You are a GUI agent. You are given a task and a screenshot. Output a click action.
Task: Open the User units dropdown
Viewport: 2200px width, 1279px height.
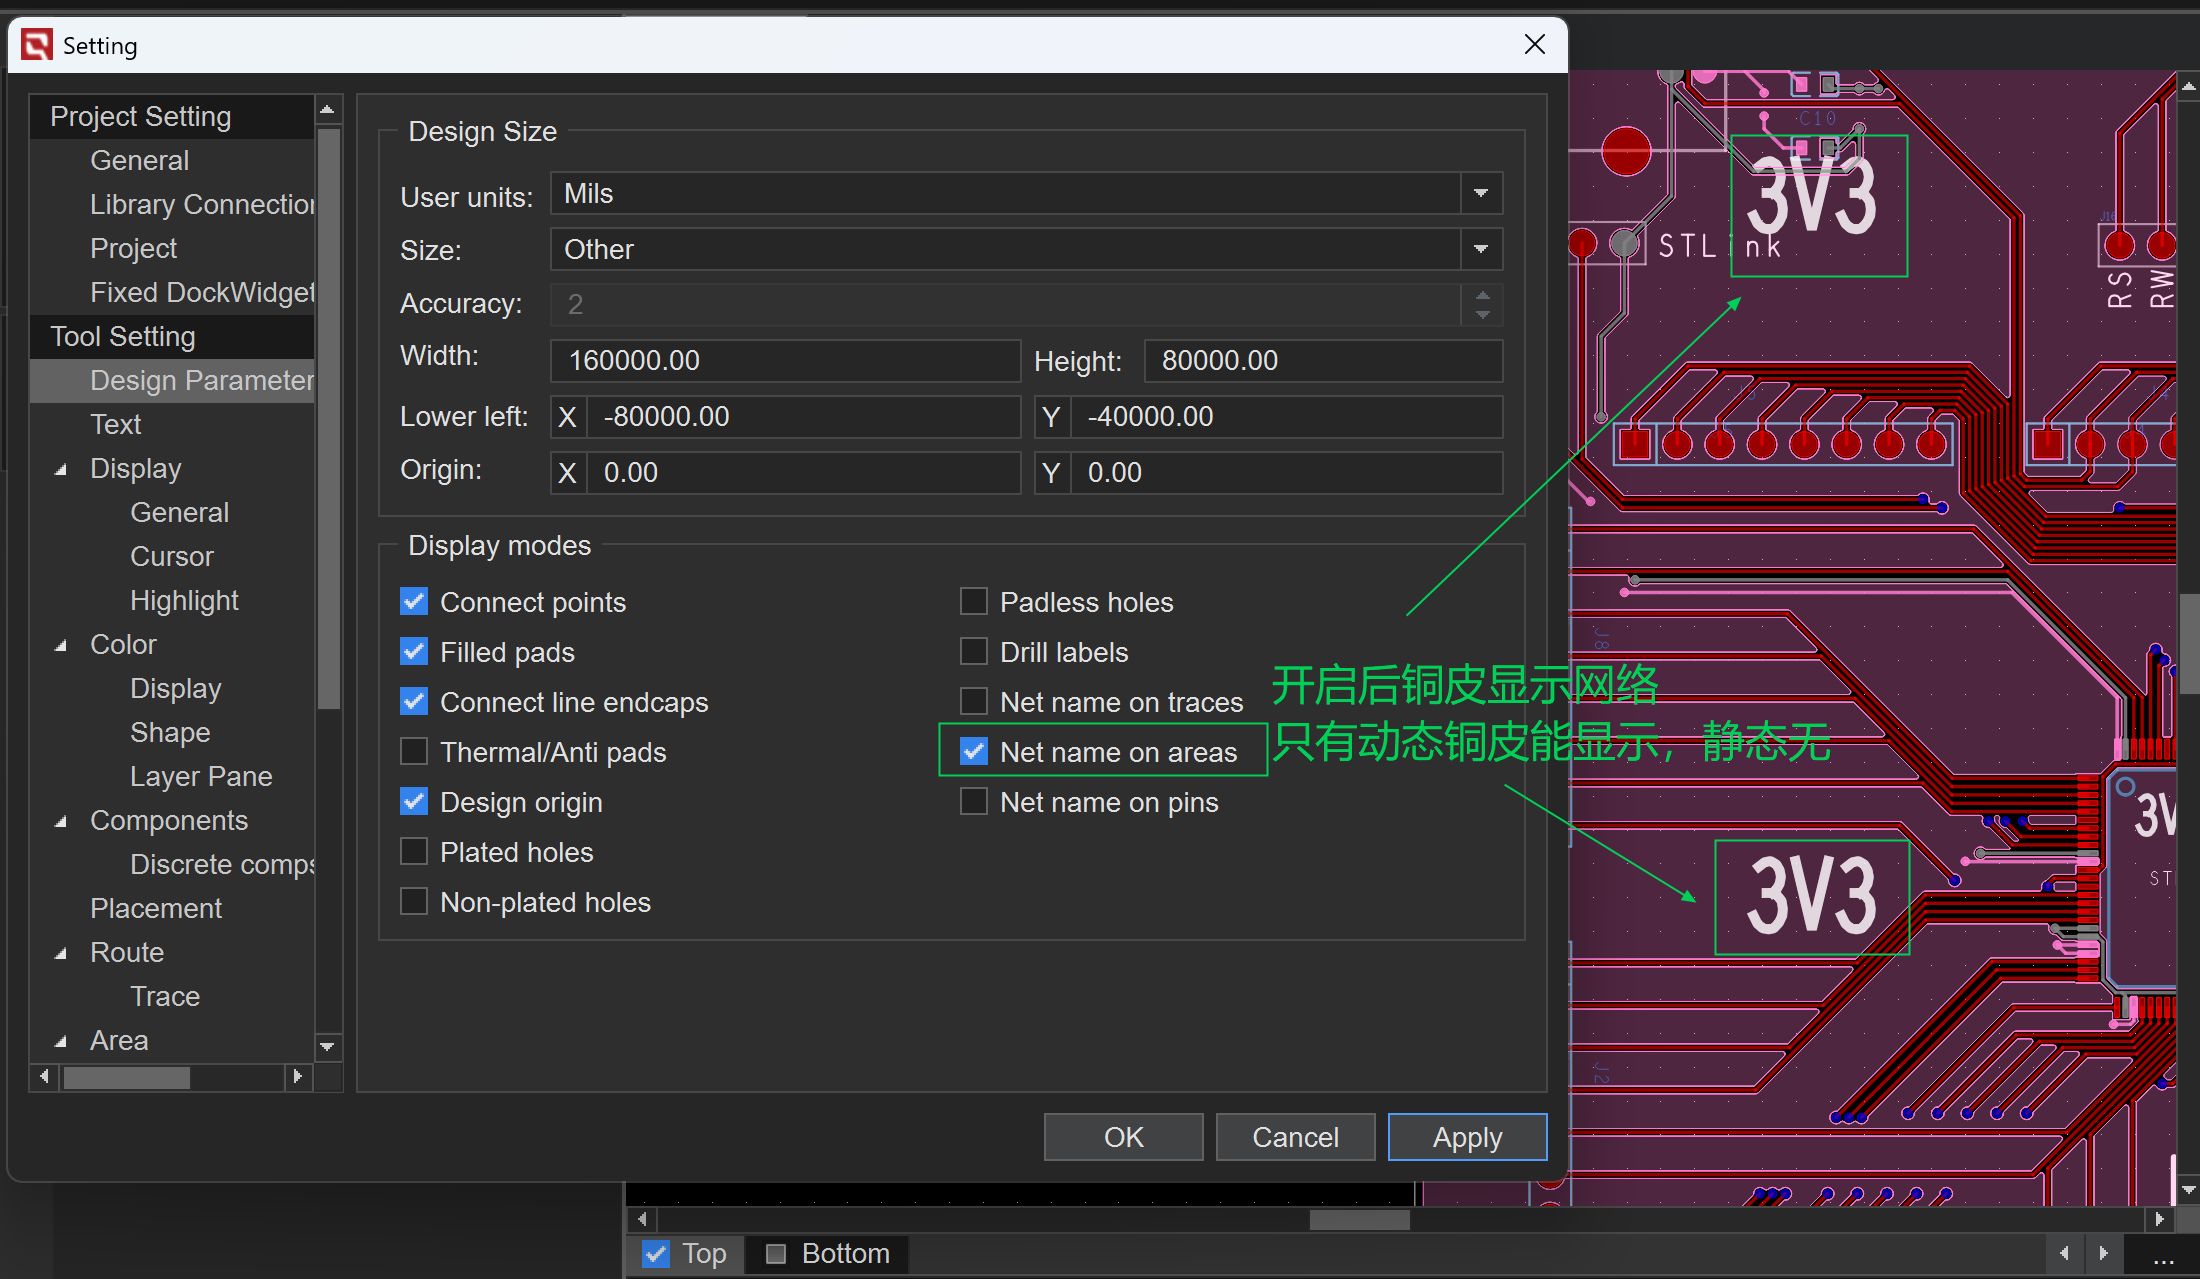pos(1481,193)
